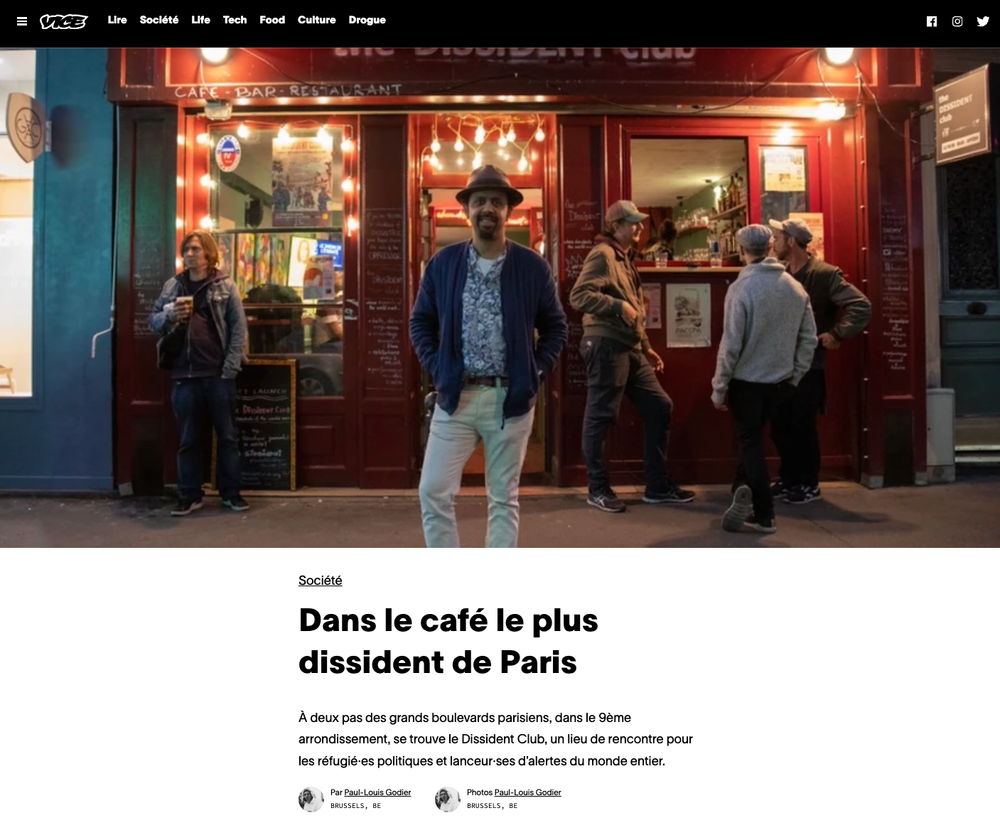Open Paul-Louis Godier link after Photos

click(527, 792)
